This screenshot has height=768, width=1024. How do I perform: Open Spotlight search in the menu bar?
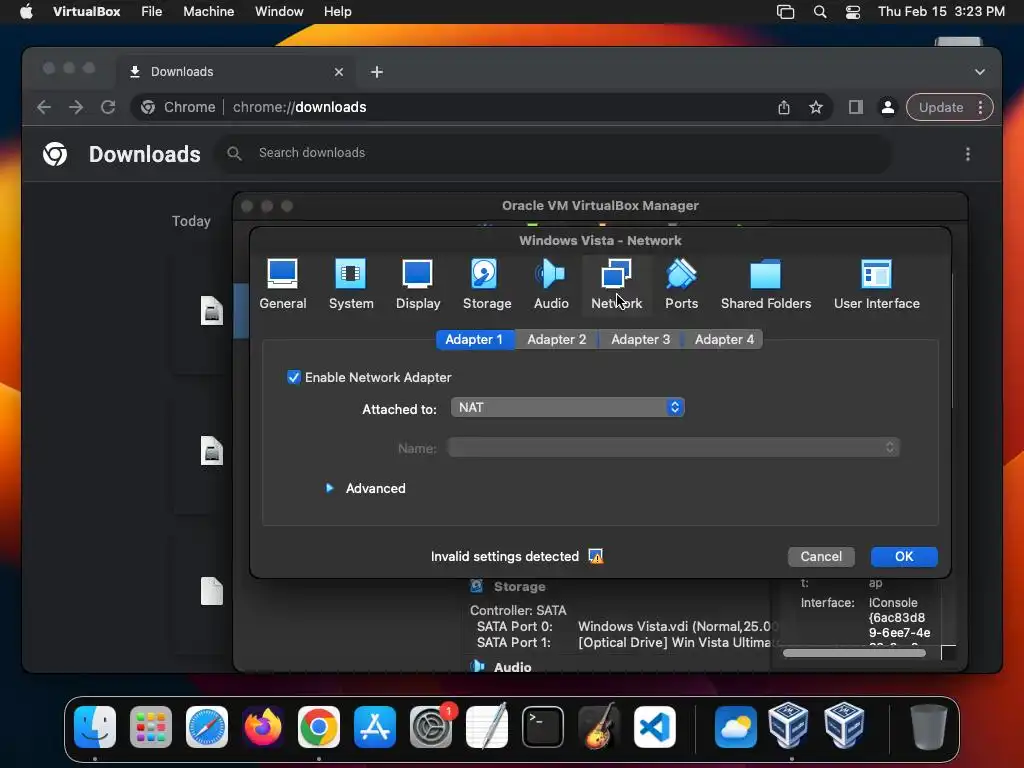pos(820,12)
